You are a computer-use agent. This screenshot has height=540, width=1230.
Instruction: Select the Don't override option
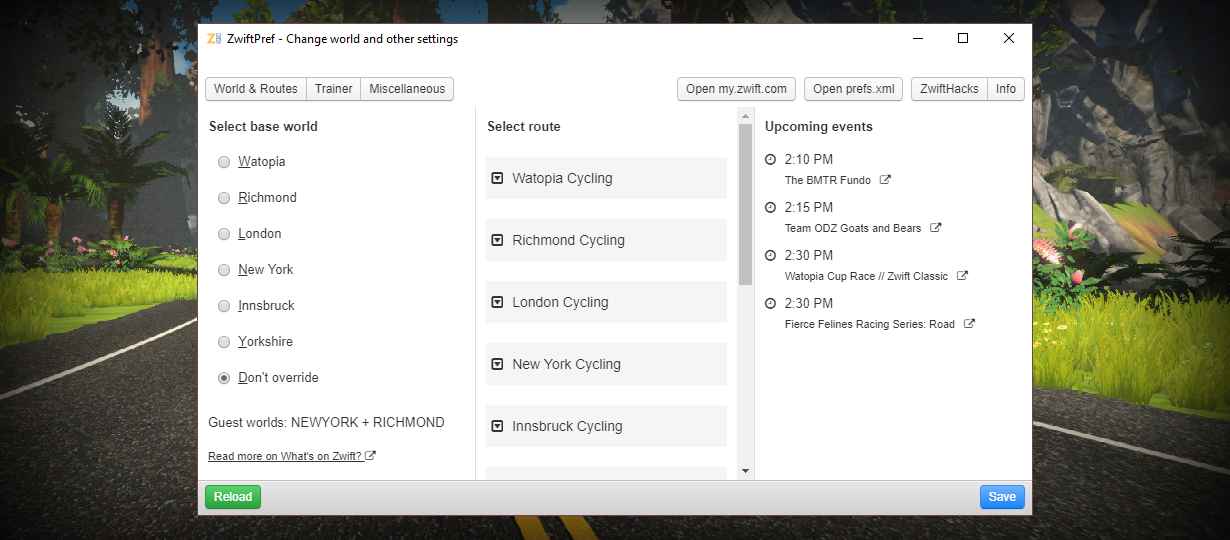(224, 378)
